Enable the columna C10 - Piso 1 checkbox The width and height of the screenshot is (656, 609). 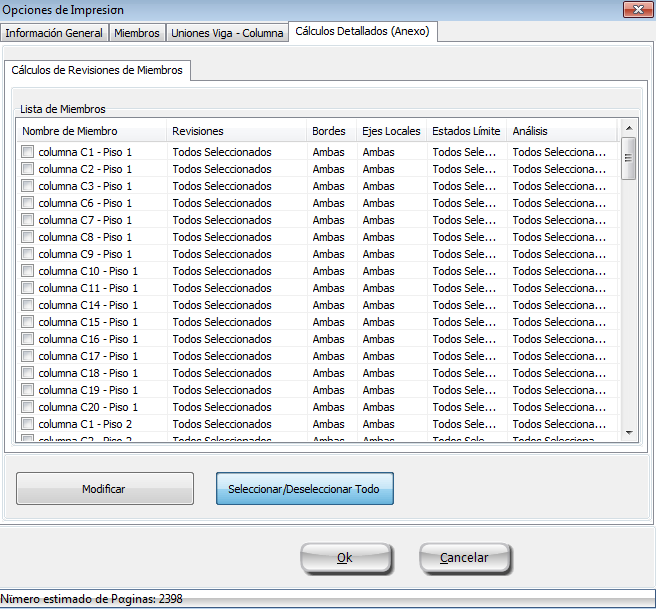(28, 271)
